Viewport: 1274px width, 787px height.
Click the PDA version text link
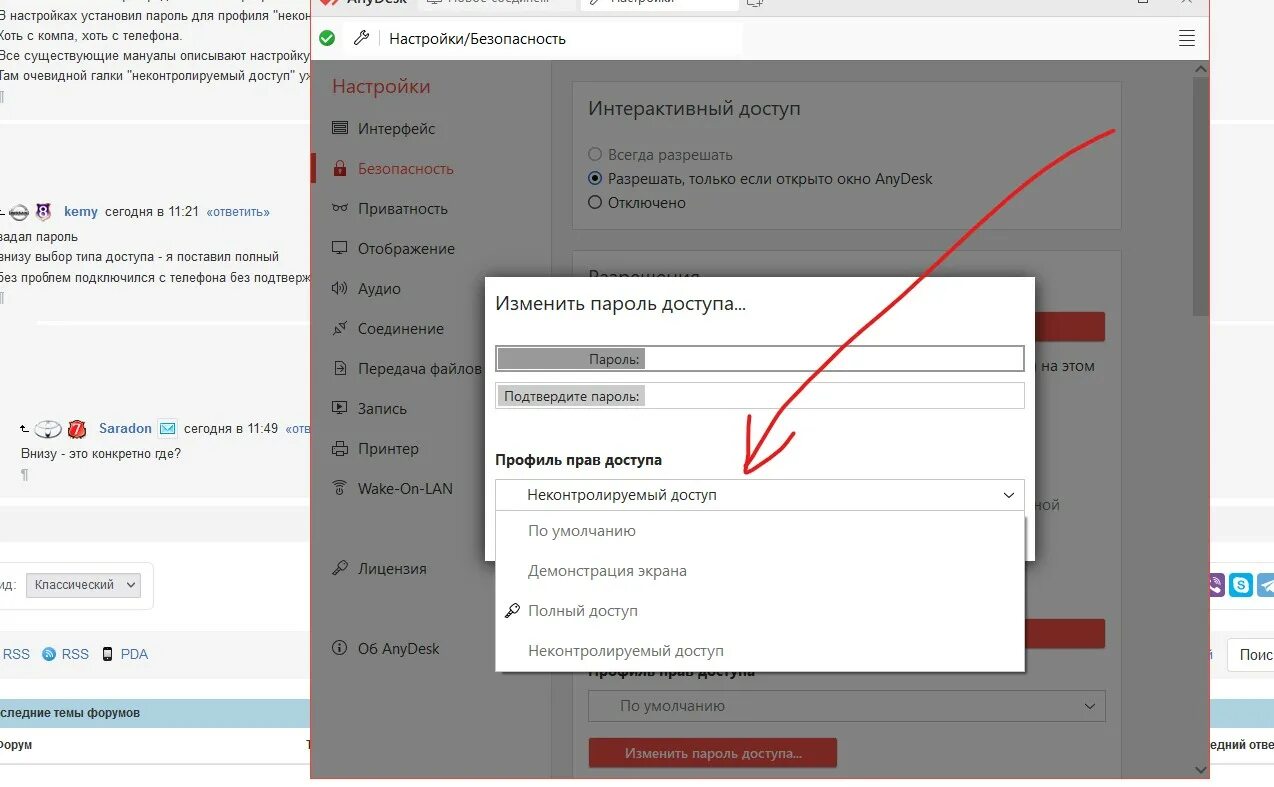click(134, 654)
